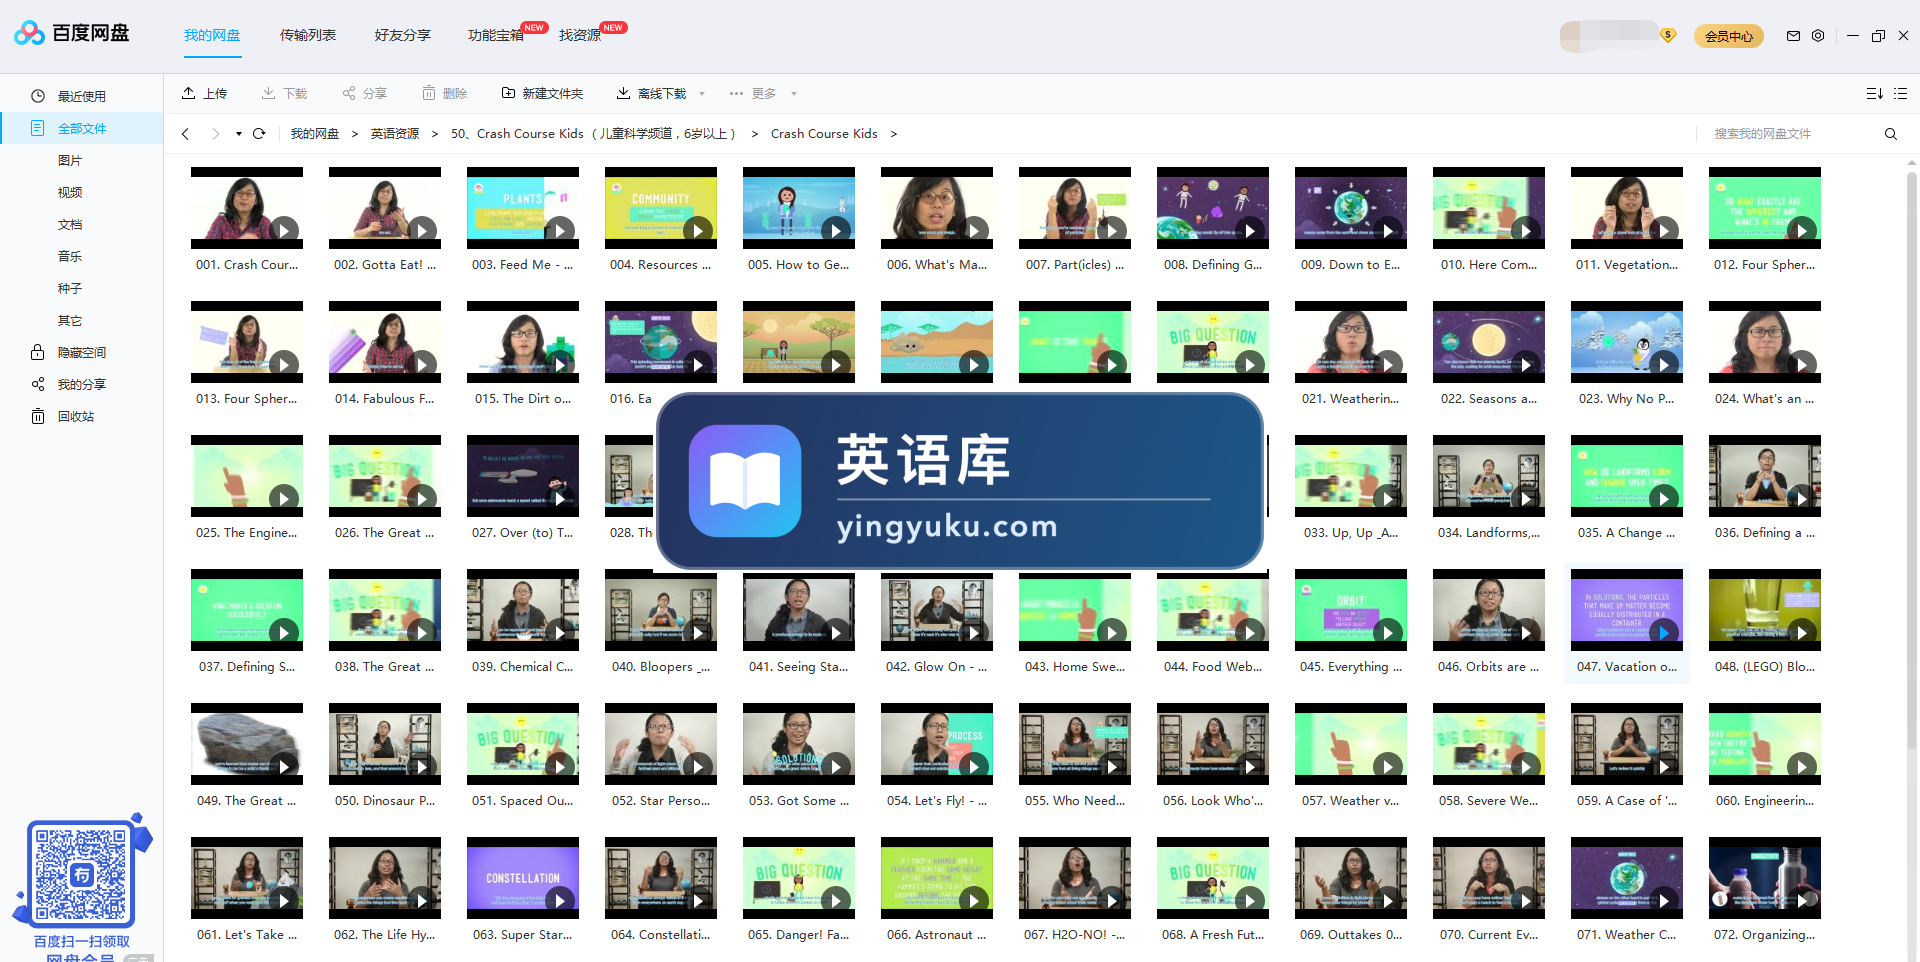Click the new folder icon (新建文件夹)
This screenshot has width=1920, height=962.
[x=508, y=93]
